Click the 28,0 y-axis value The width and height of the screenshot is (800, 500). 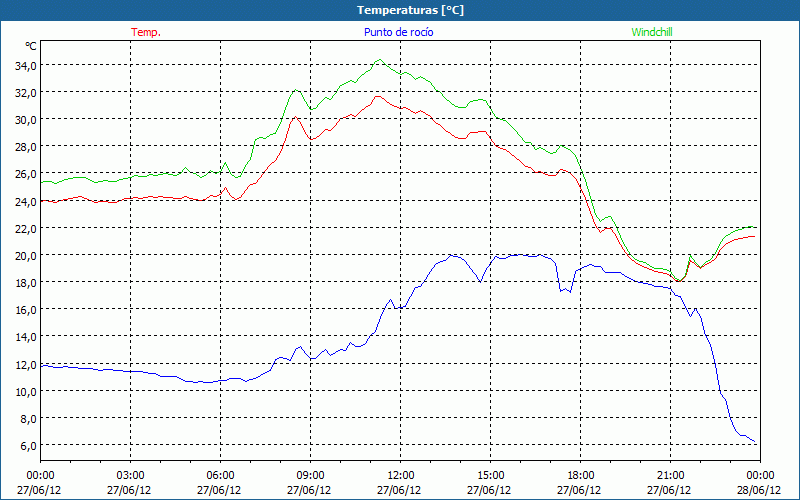click(x=26, y=147)
